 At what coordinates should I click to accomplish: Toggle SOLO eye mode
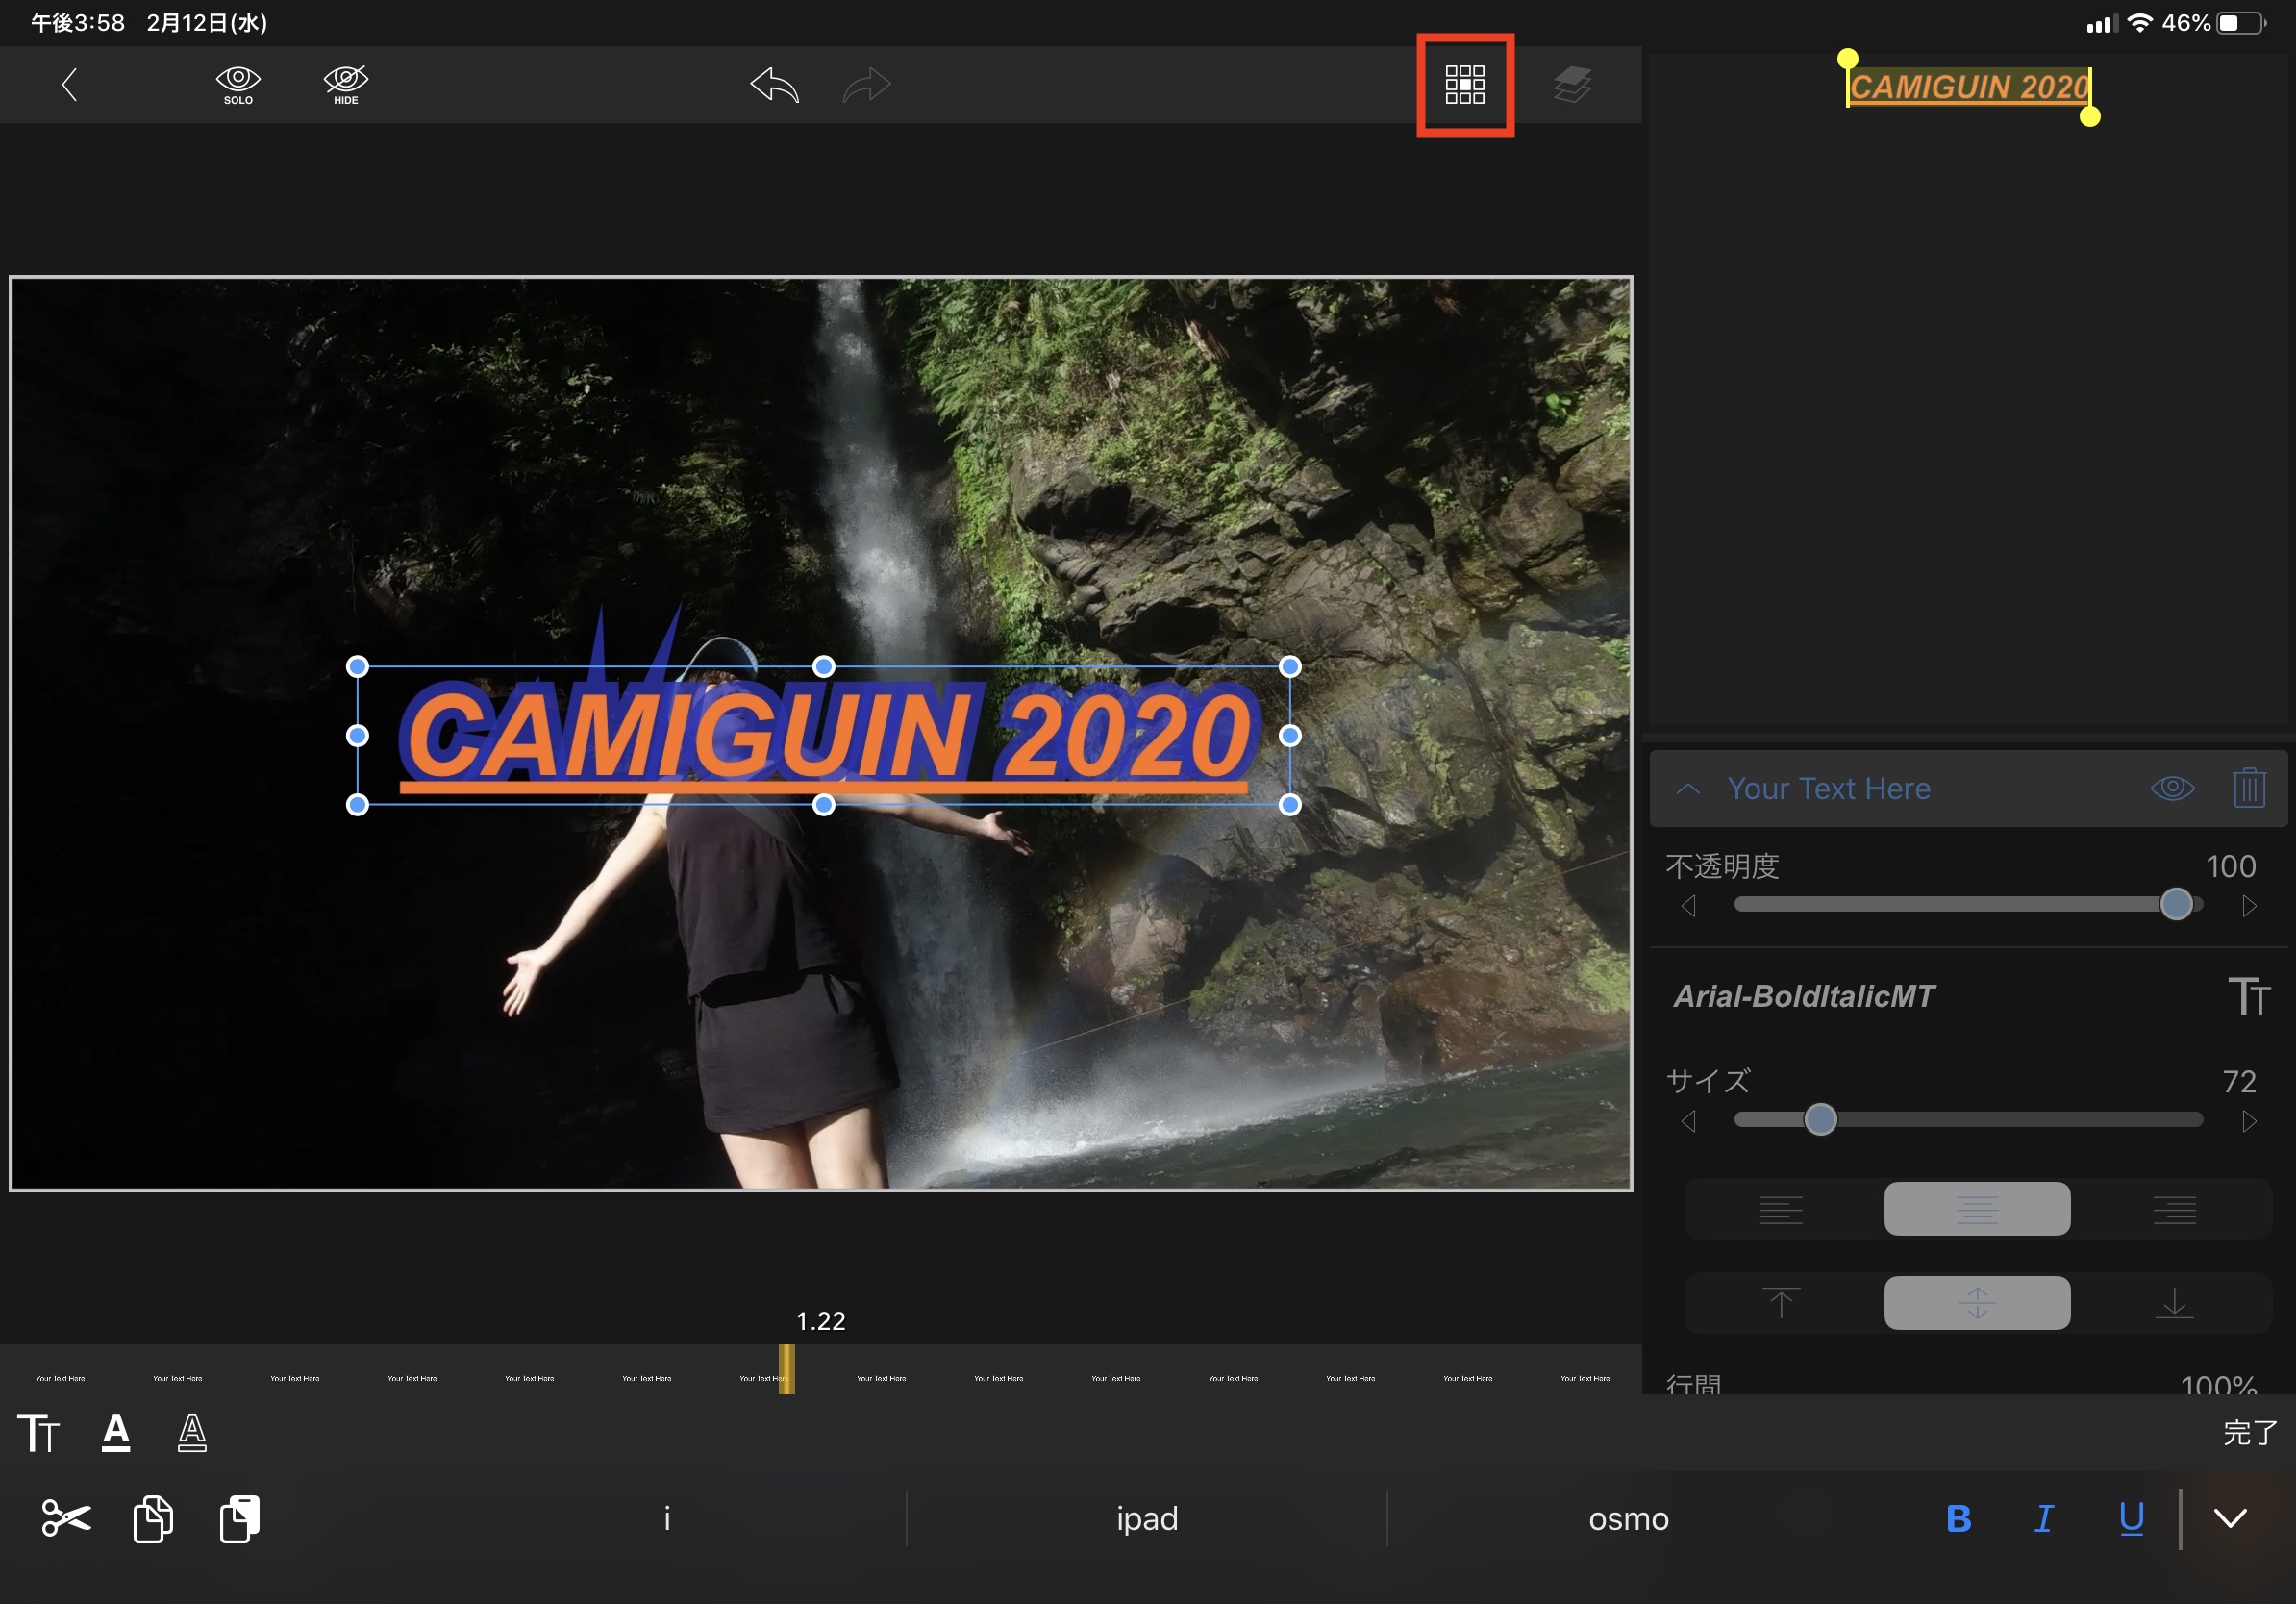[x=238, y=85]
